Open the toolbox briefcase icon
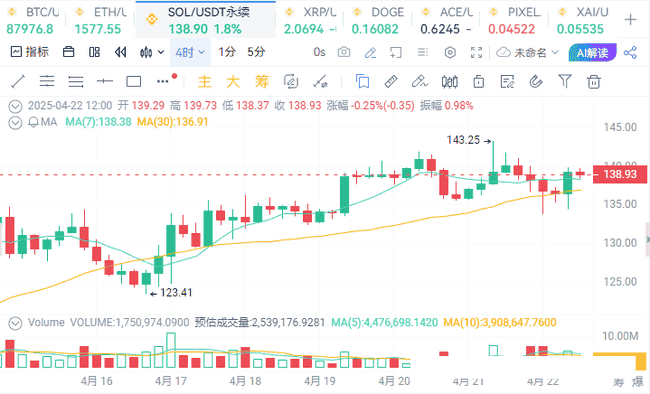 [68, 52]
